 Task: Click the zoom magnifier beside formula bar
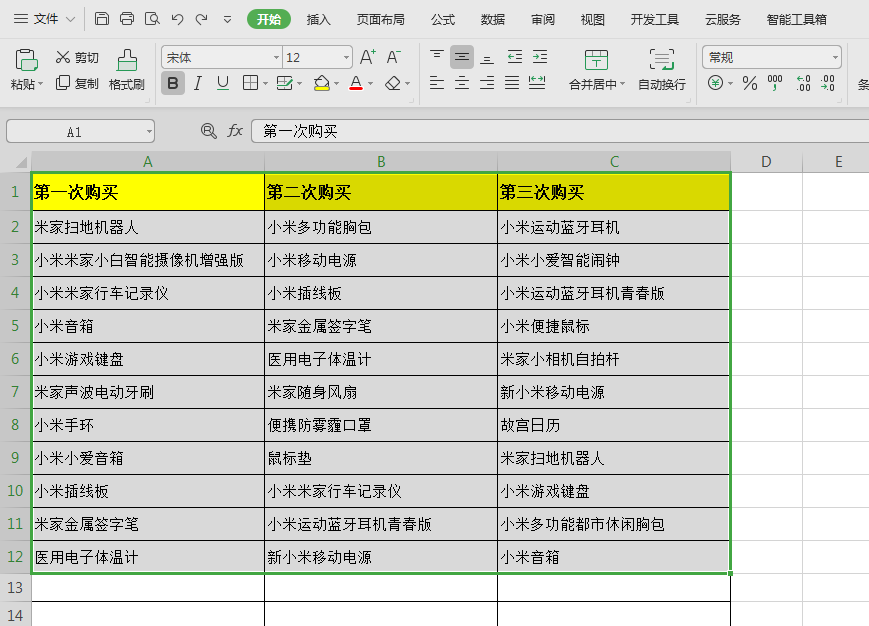pos(208,131)
